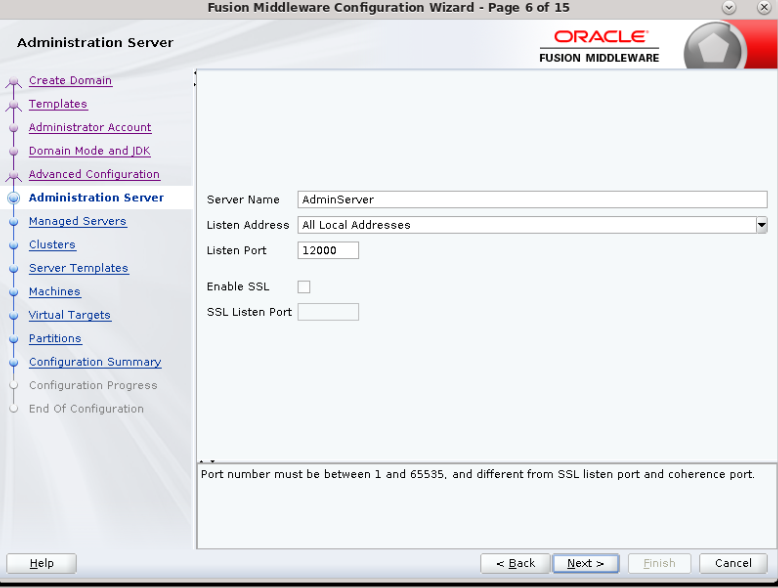Click the Configuration Summary step bullet icon
The image size is (778, 588).
point(13,362)
